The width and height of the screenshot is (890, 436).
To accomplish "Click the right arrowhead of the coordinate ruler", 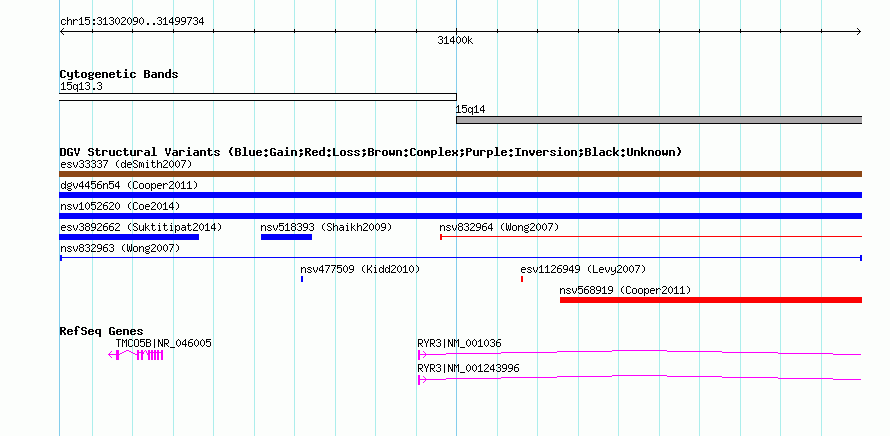I will click(859, 32).
